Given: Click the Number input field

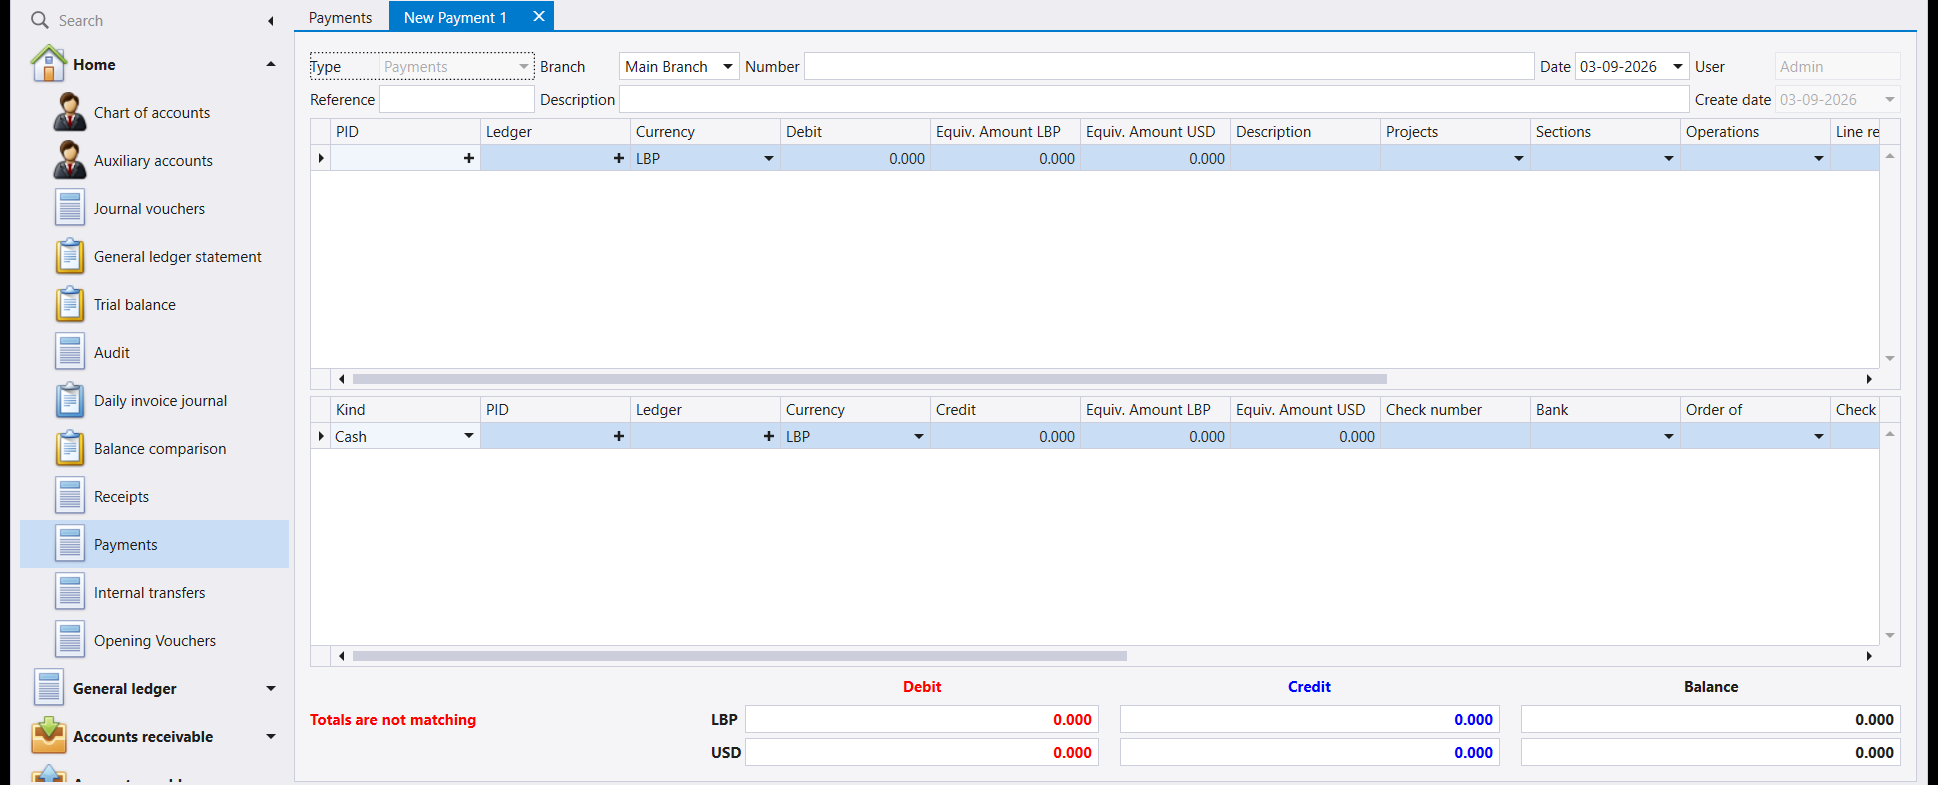Looking at the screenshot, I should [x=1169, y=66].
